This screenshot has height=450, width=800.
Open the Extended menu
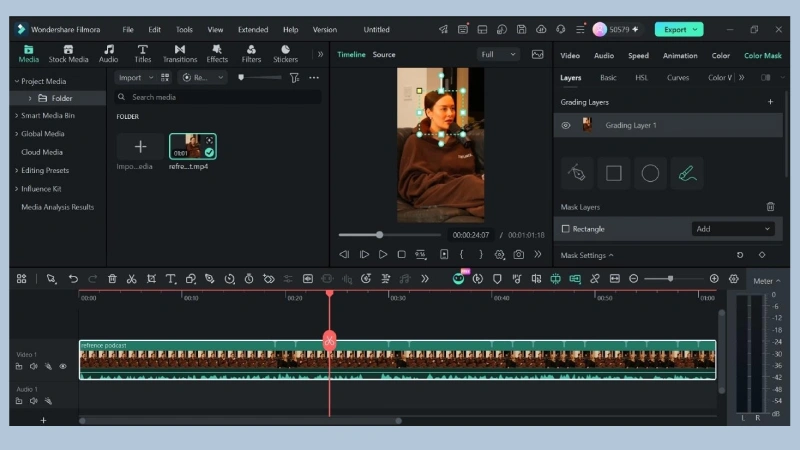point(253,30)
